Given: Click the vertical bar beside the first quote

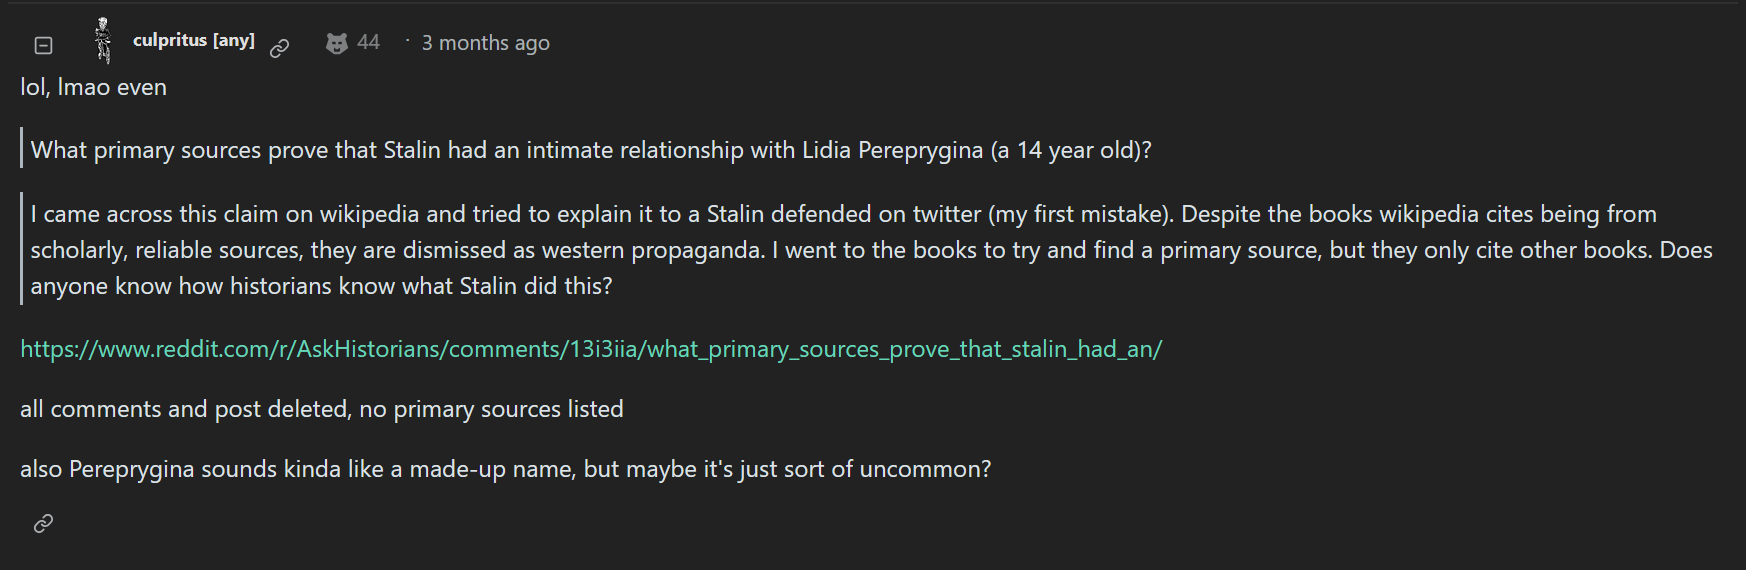Looking at the screenshot, I should tap(22, 149).
